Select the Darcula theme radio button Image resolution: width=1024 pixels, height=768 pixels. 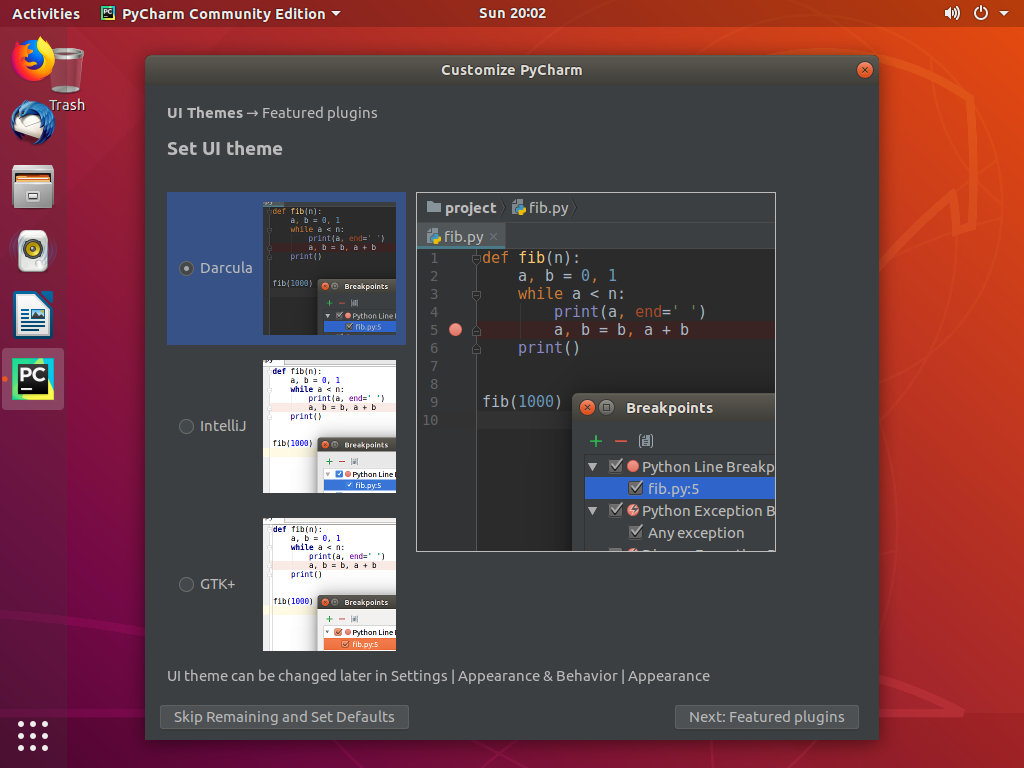point(186,268)
